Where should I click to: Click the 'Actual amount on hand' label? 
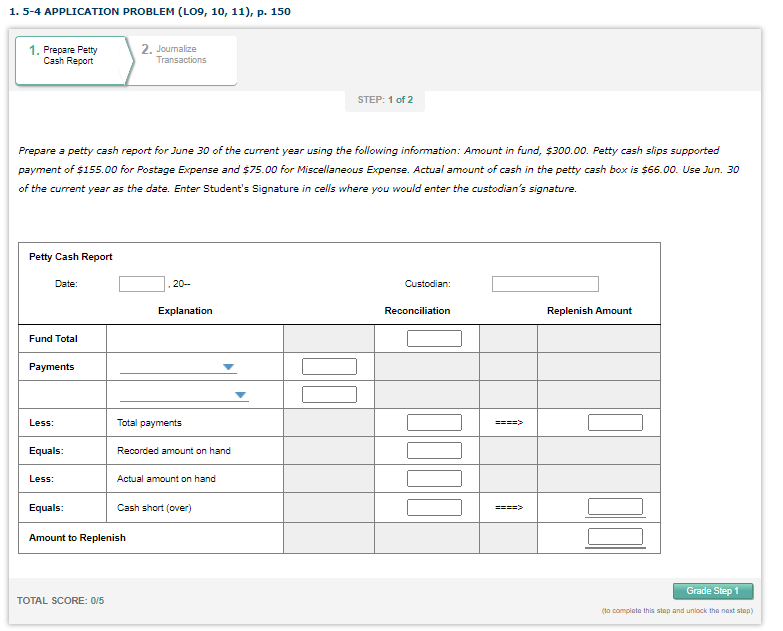click(166, 479)
